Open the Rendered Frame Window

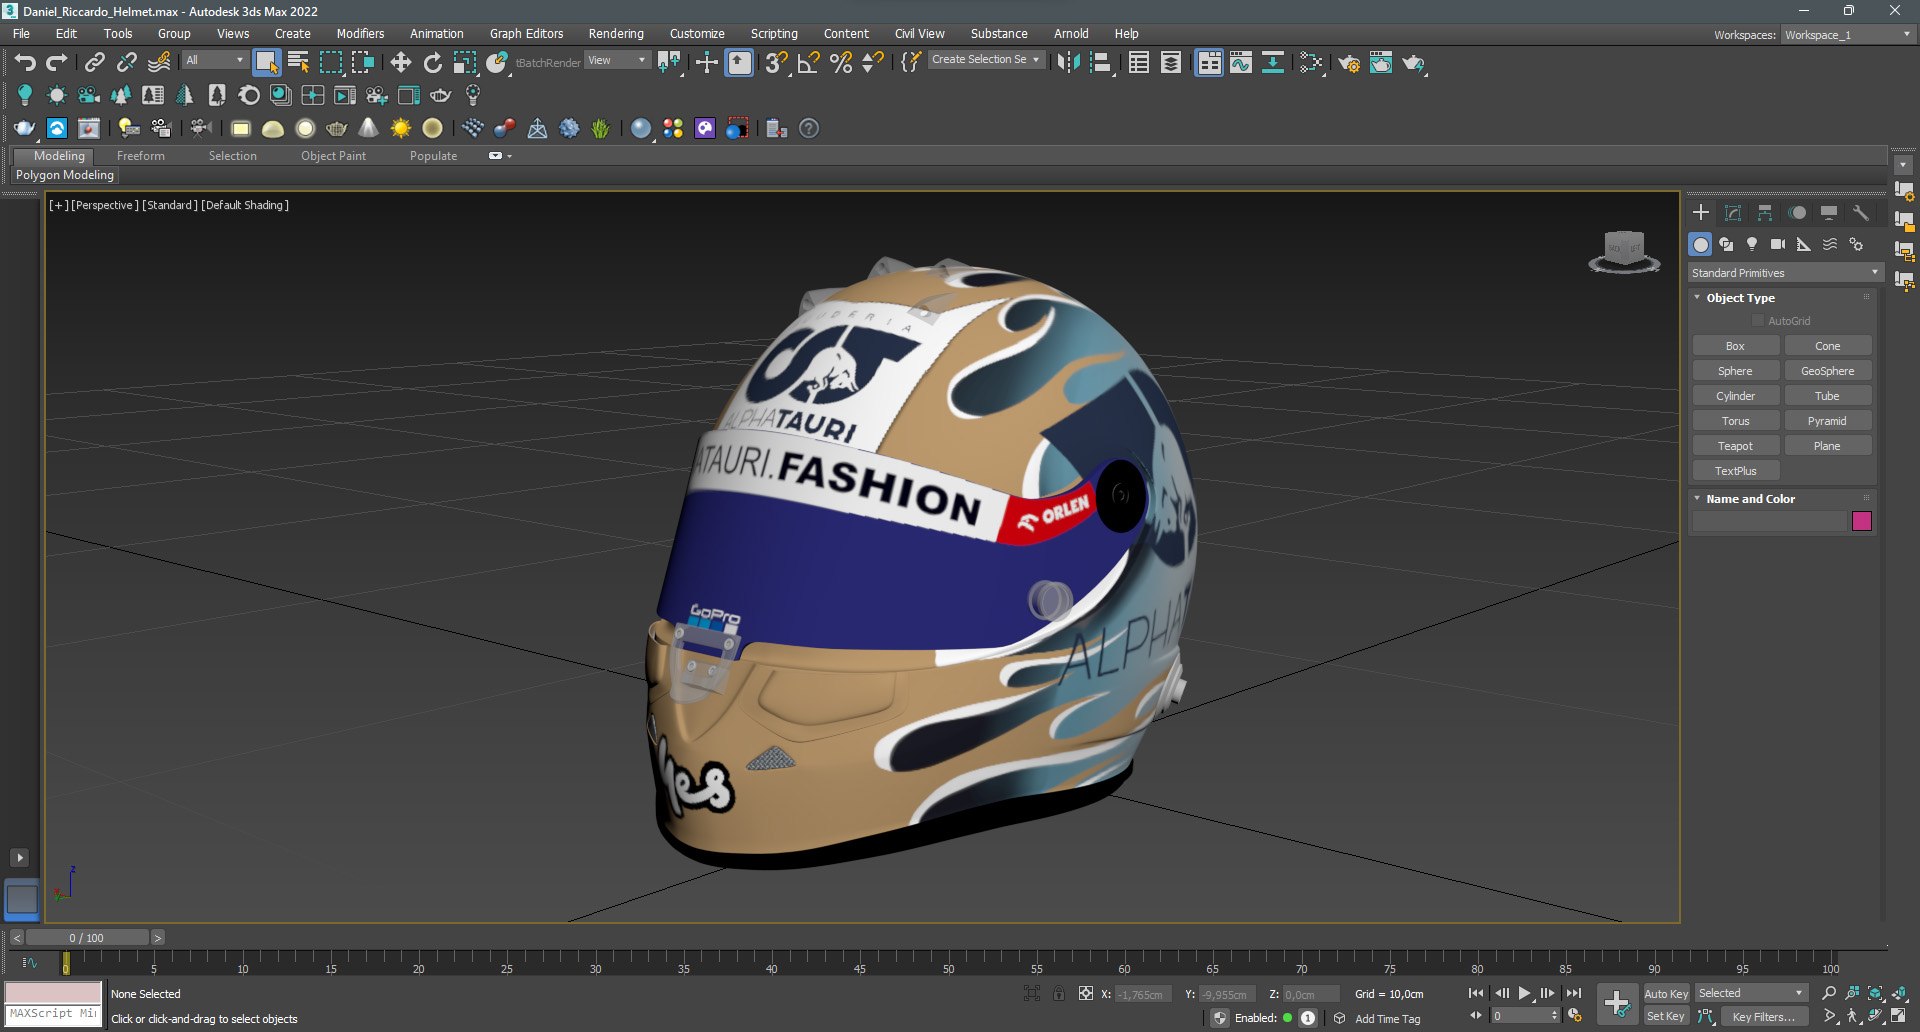coord(1381,63)
